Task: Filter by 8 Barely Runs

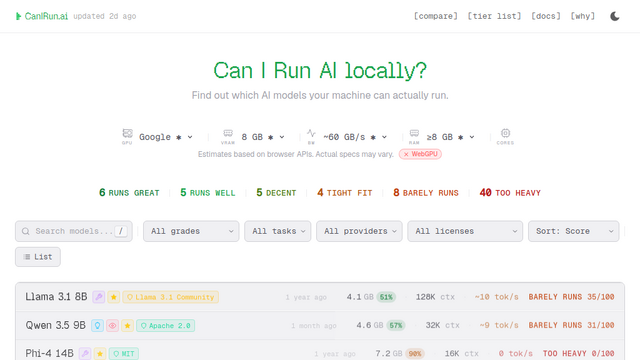Action: (426, 193)
